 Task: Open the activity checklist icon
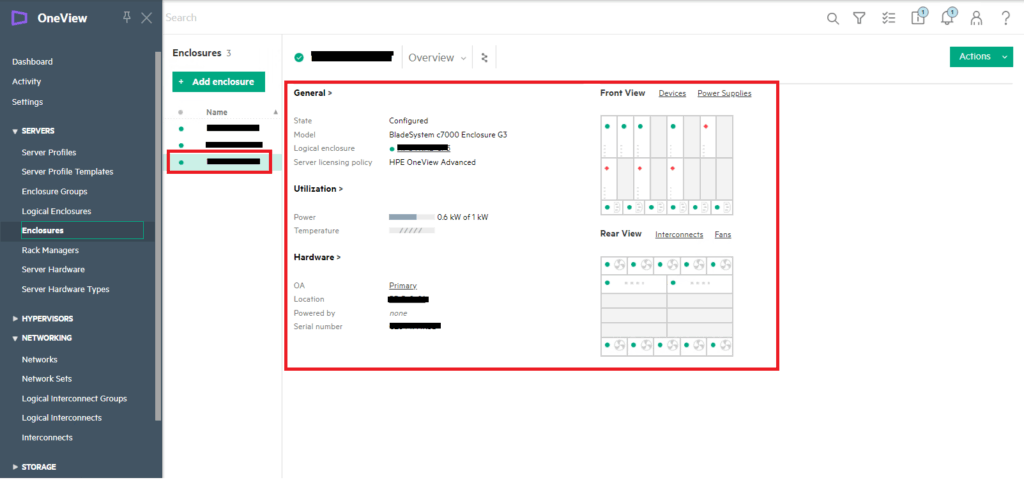[x=888, y=18]
